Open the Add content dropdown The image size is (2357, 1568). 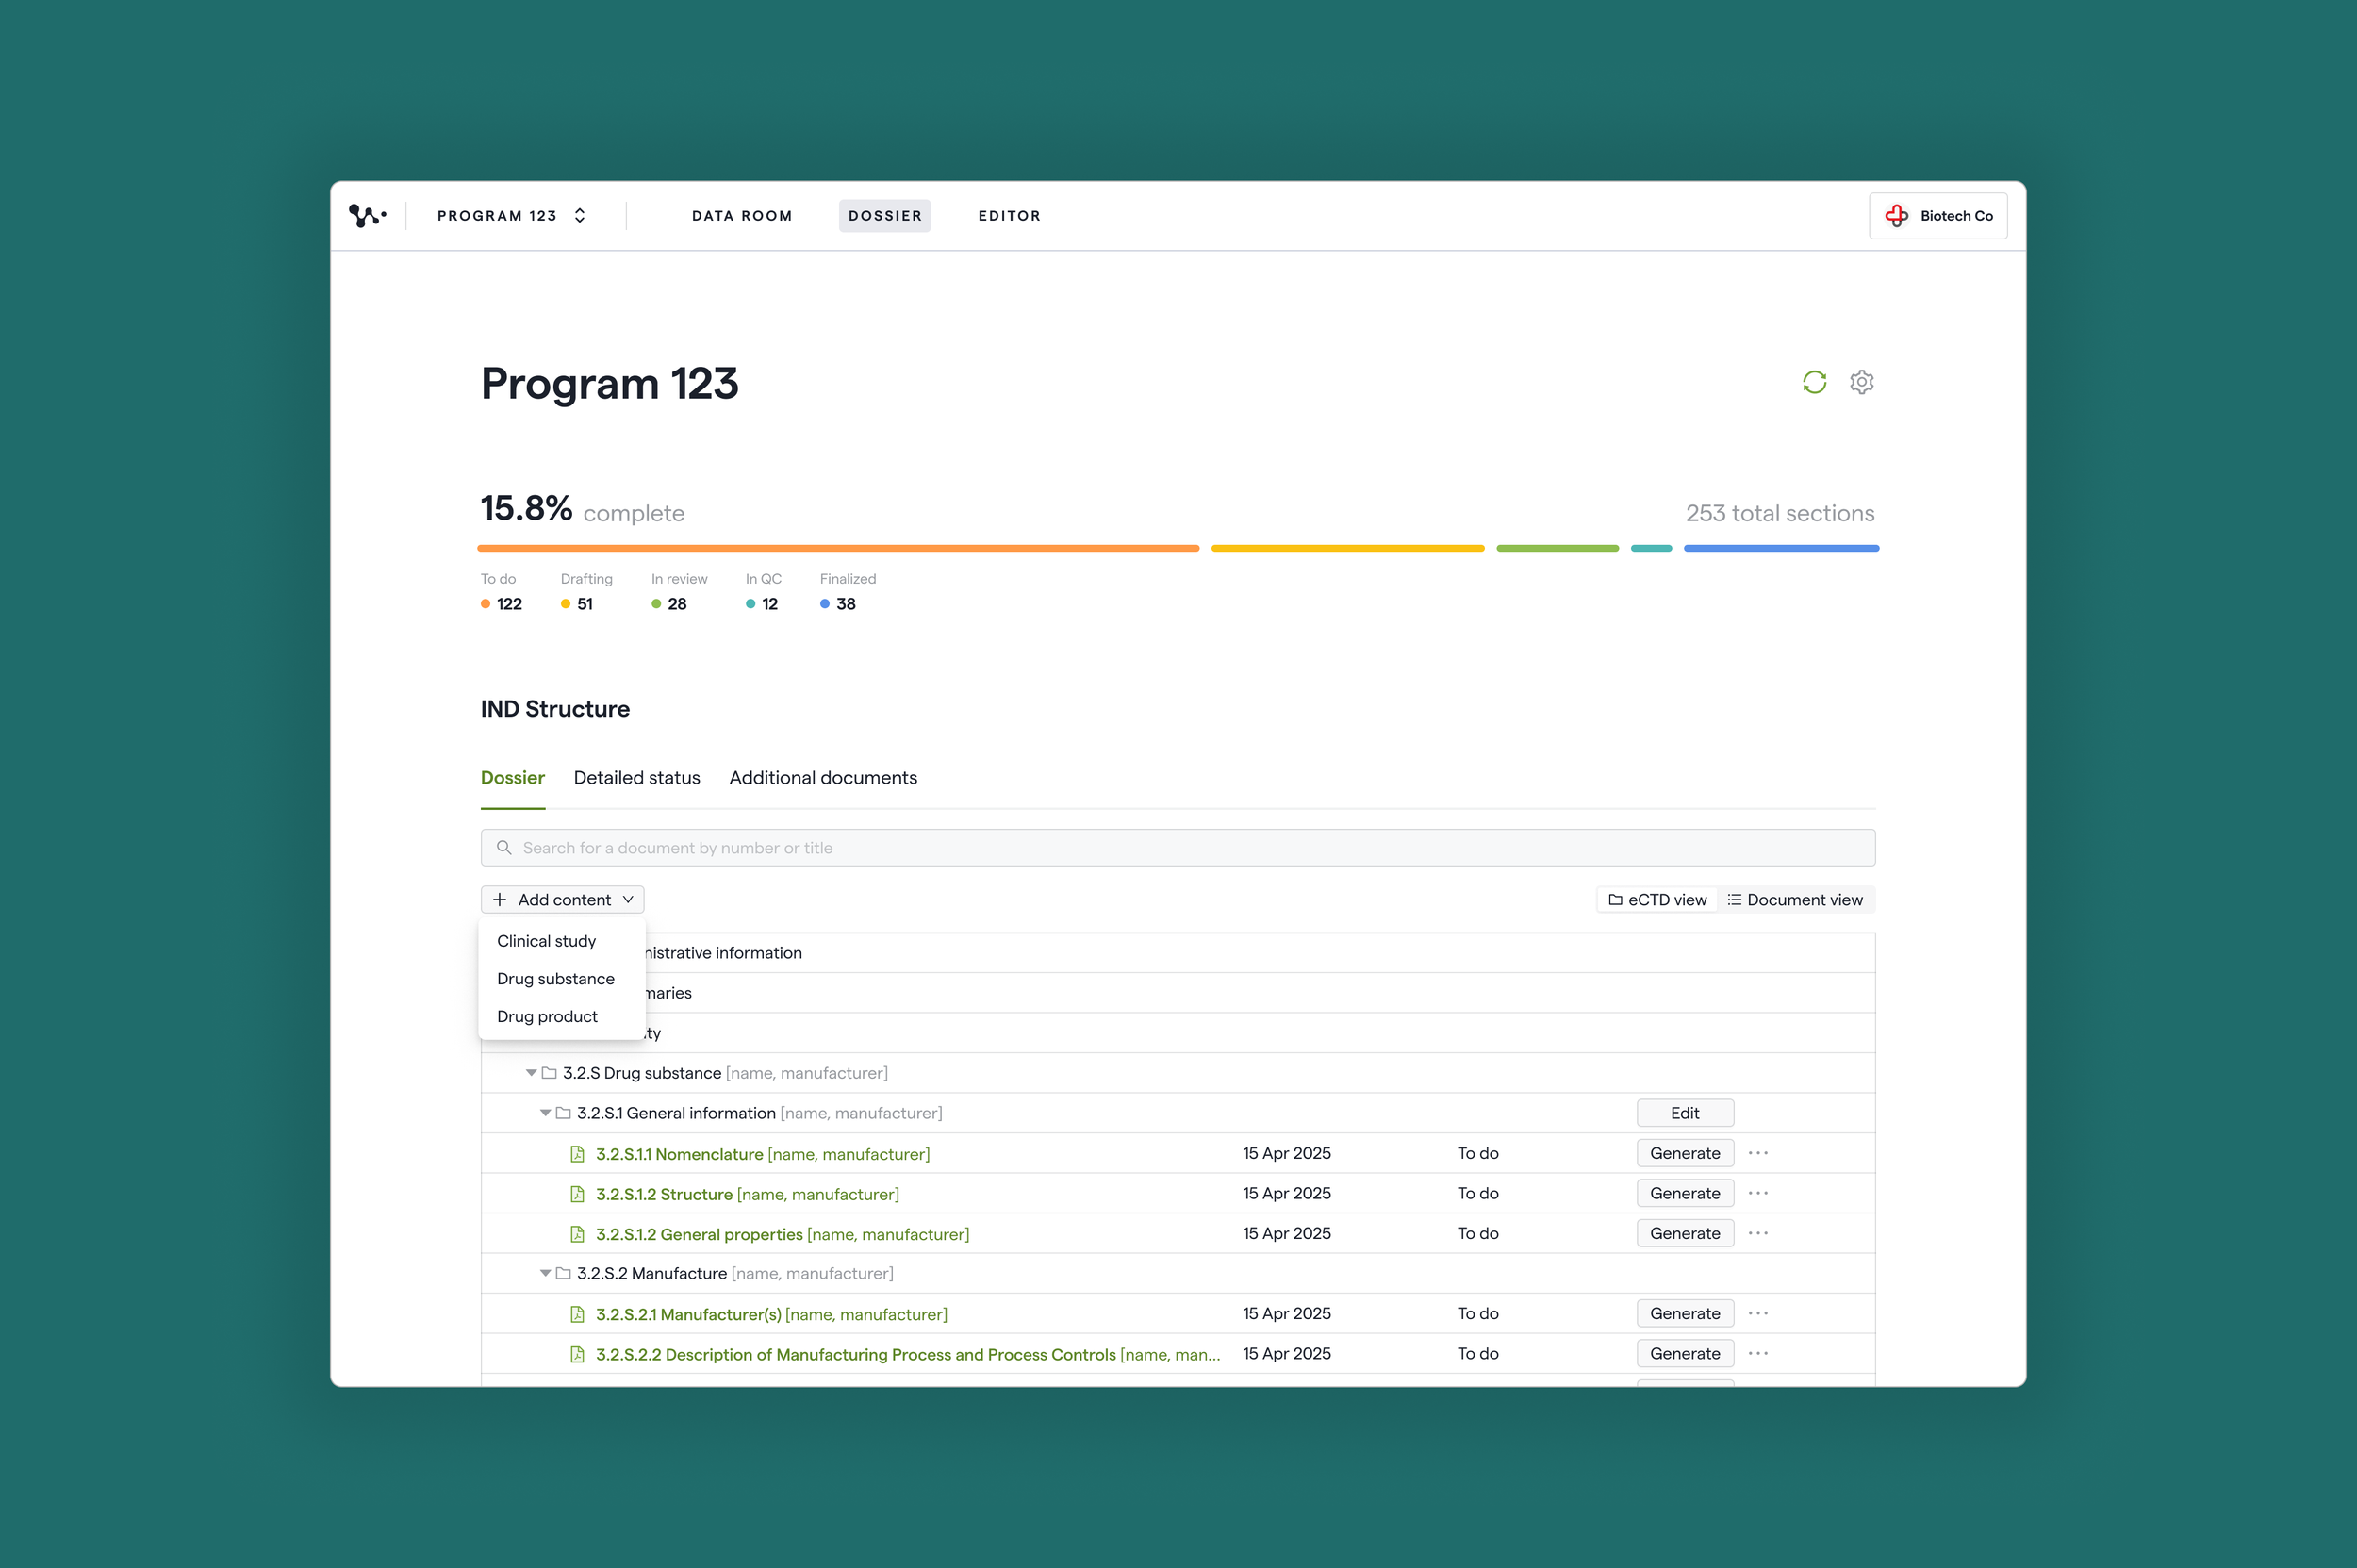pos(563,900)
